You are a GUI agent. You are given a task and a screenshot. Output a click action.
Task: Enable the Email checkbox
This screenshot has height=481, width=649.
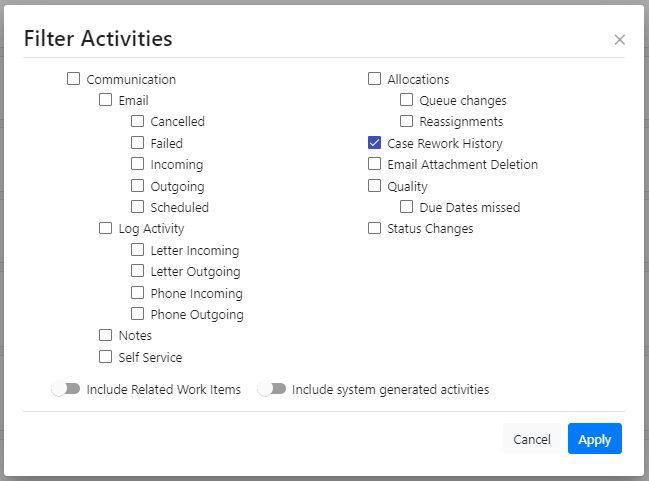pyautogui.click(x=105, y=100)
